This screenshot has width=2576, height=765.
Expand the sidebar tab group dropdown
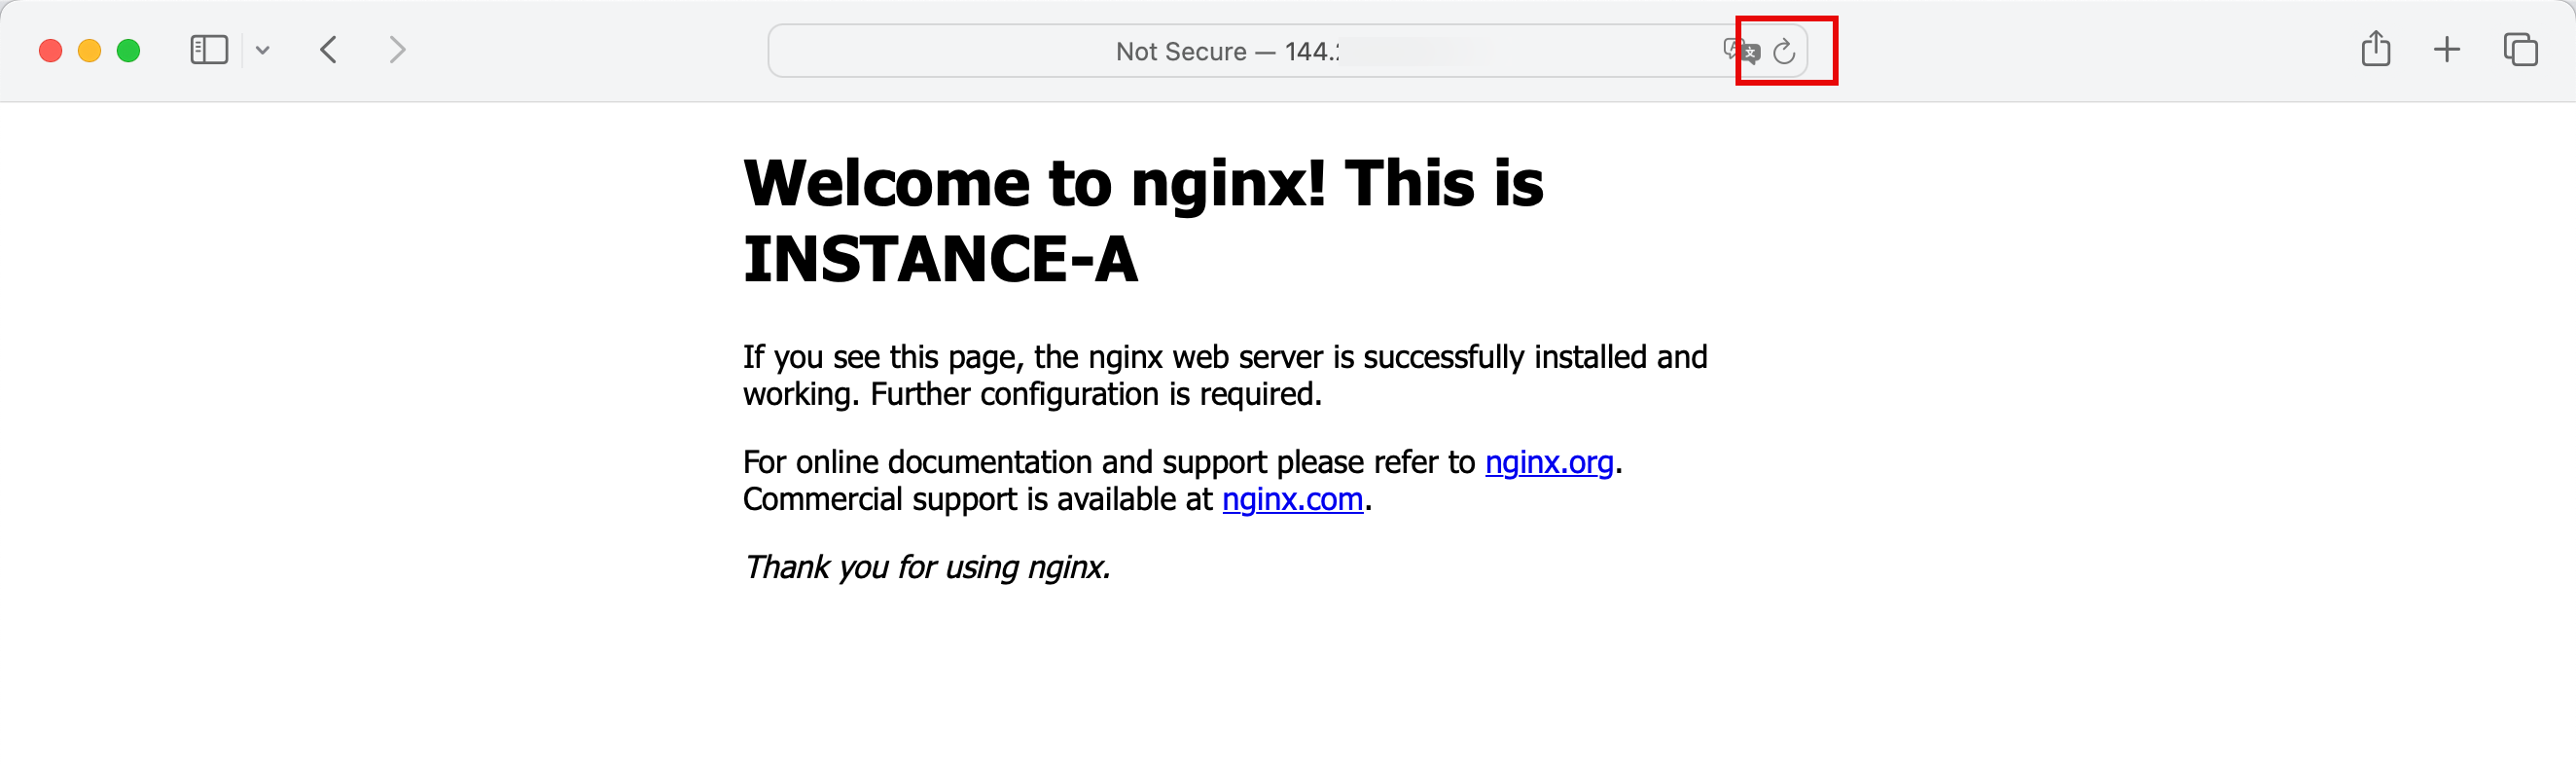pyautogui.click(x=263, y=50)
